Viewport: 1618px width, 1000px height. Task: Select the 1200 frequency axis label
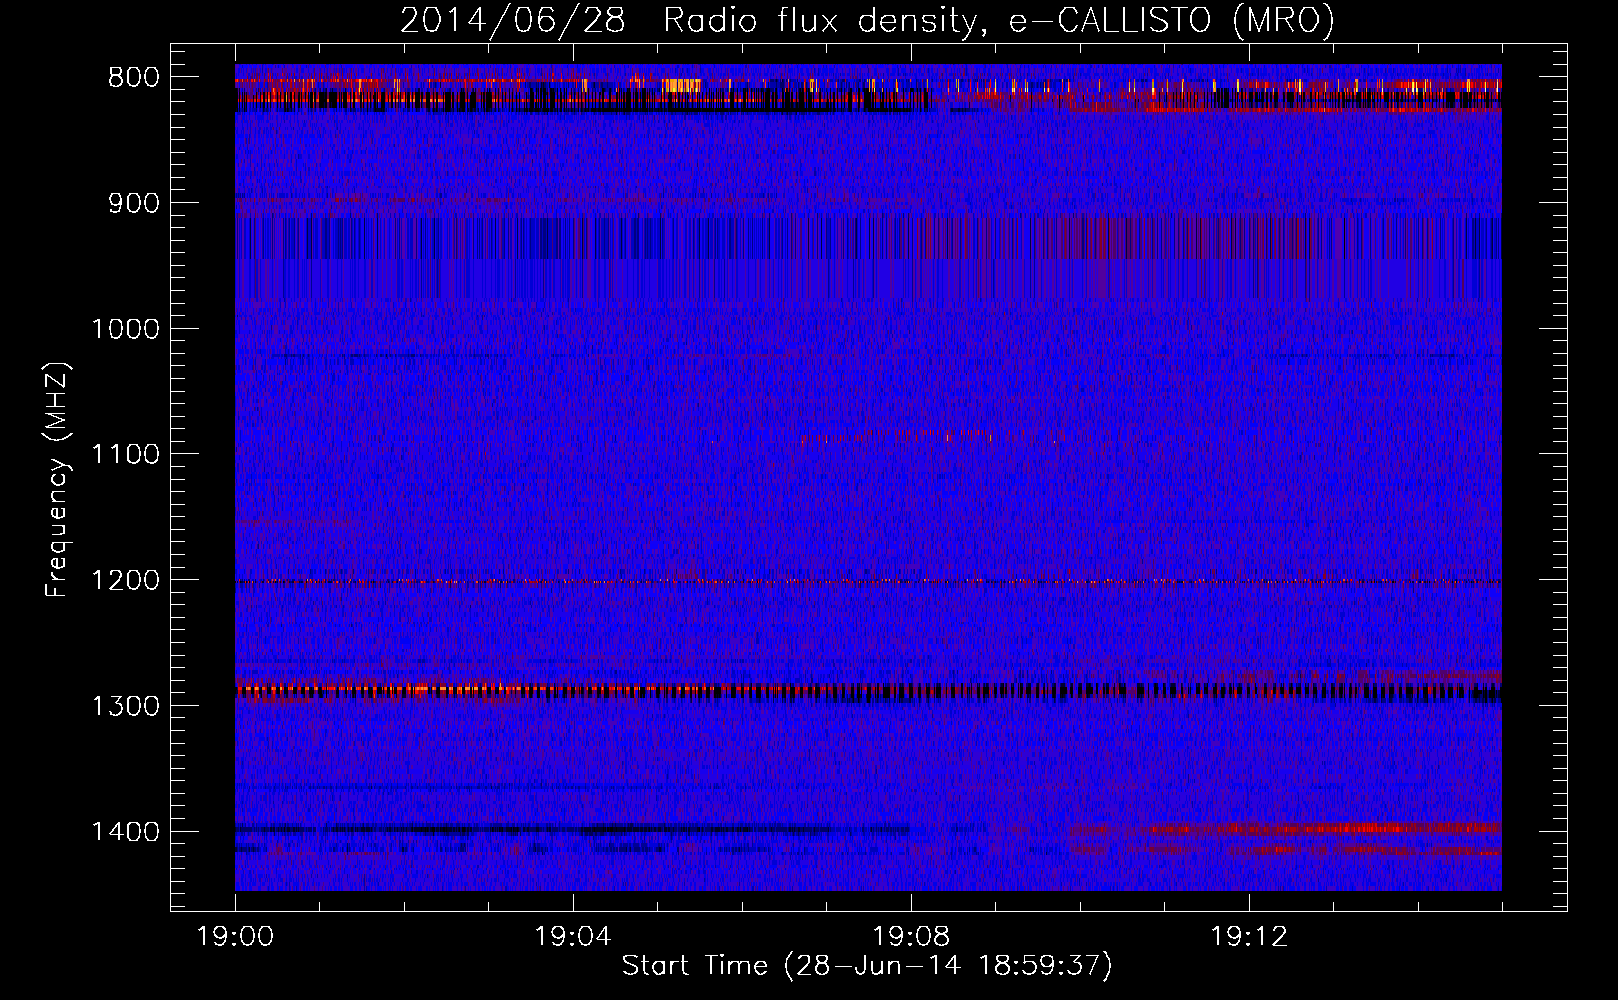[x=125, y=581]
